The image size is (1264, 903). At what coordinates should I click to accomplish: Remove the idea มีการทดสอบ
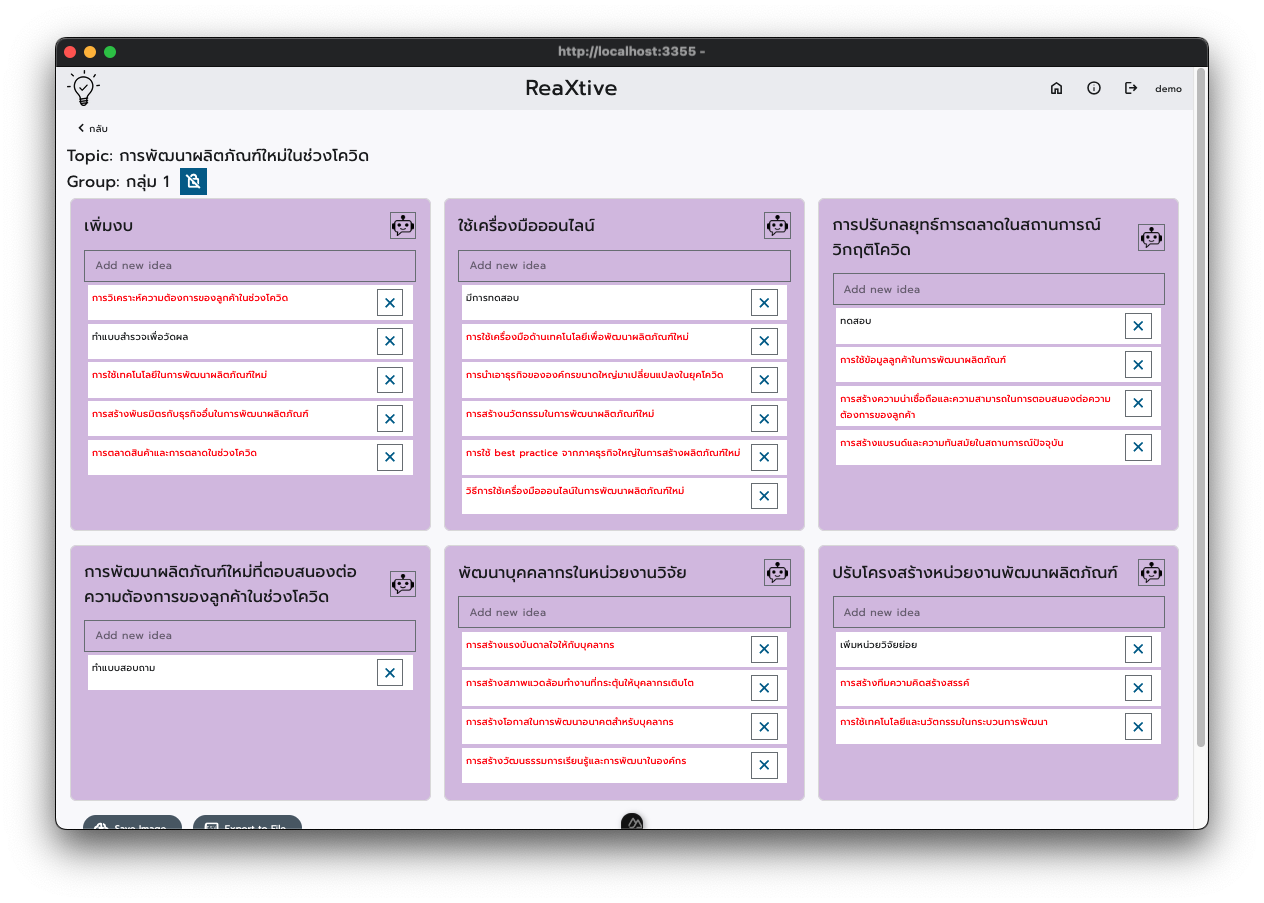point(764,303)
